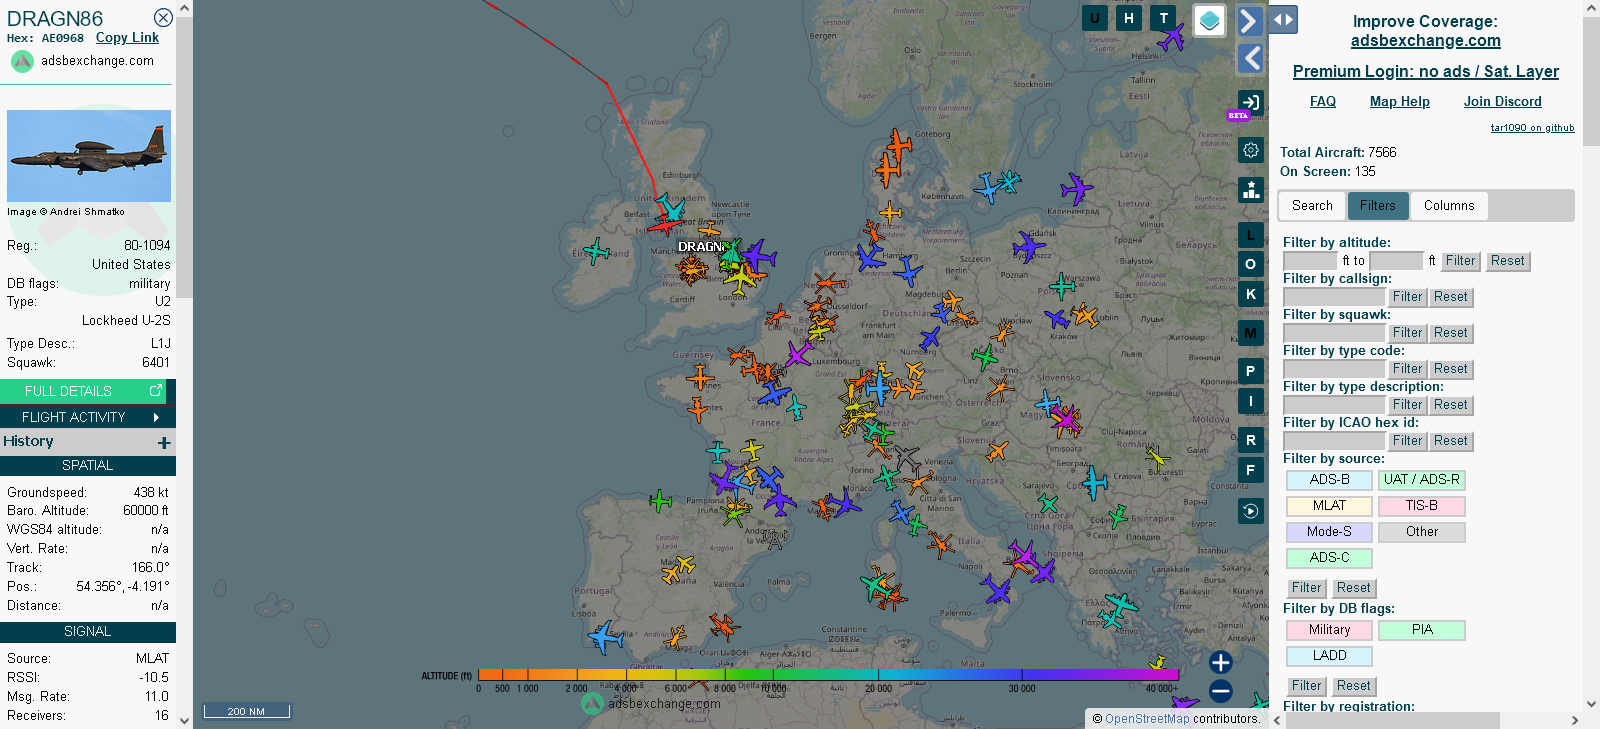The height and width of the screenshot is (729, 1600).
Task: Open the map layers selector
Action: pos(1210,20)
